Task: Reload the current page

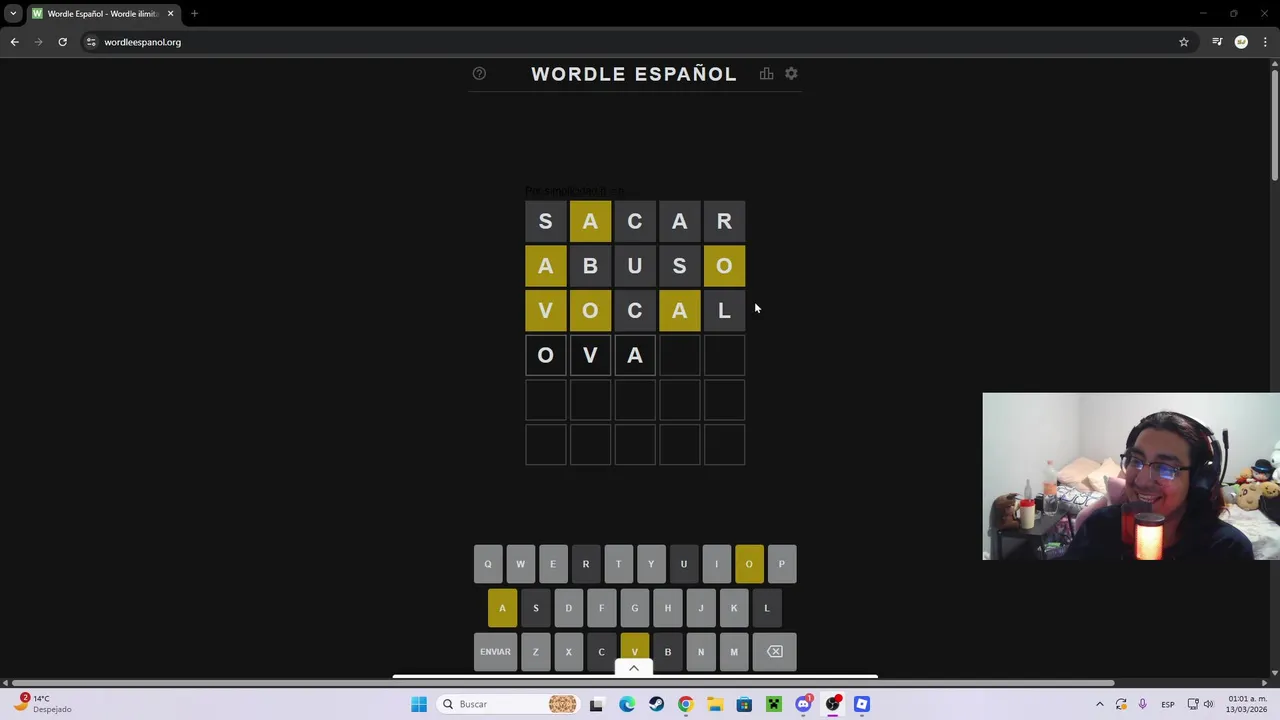Action: pyautogui.click(x=62, y=42)
